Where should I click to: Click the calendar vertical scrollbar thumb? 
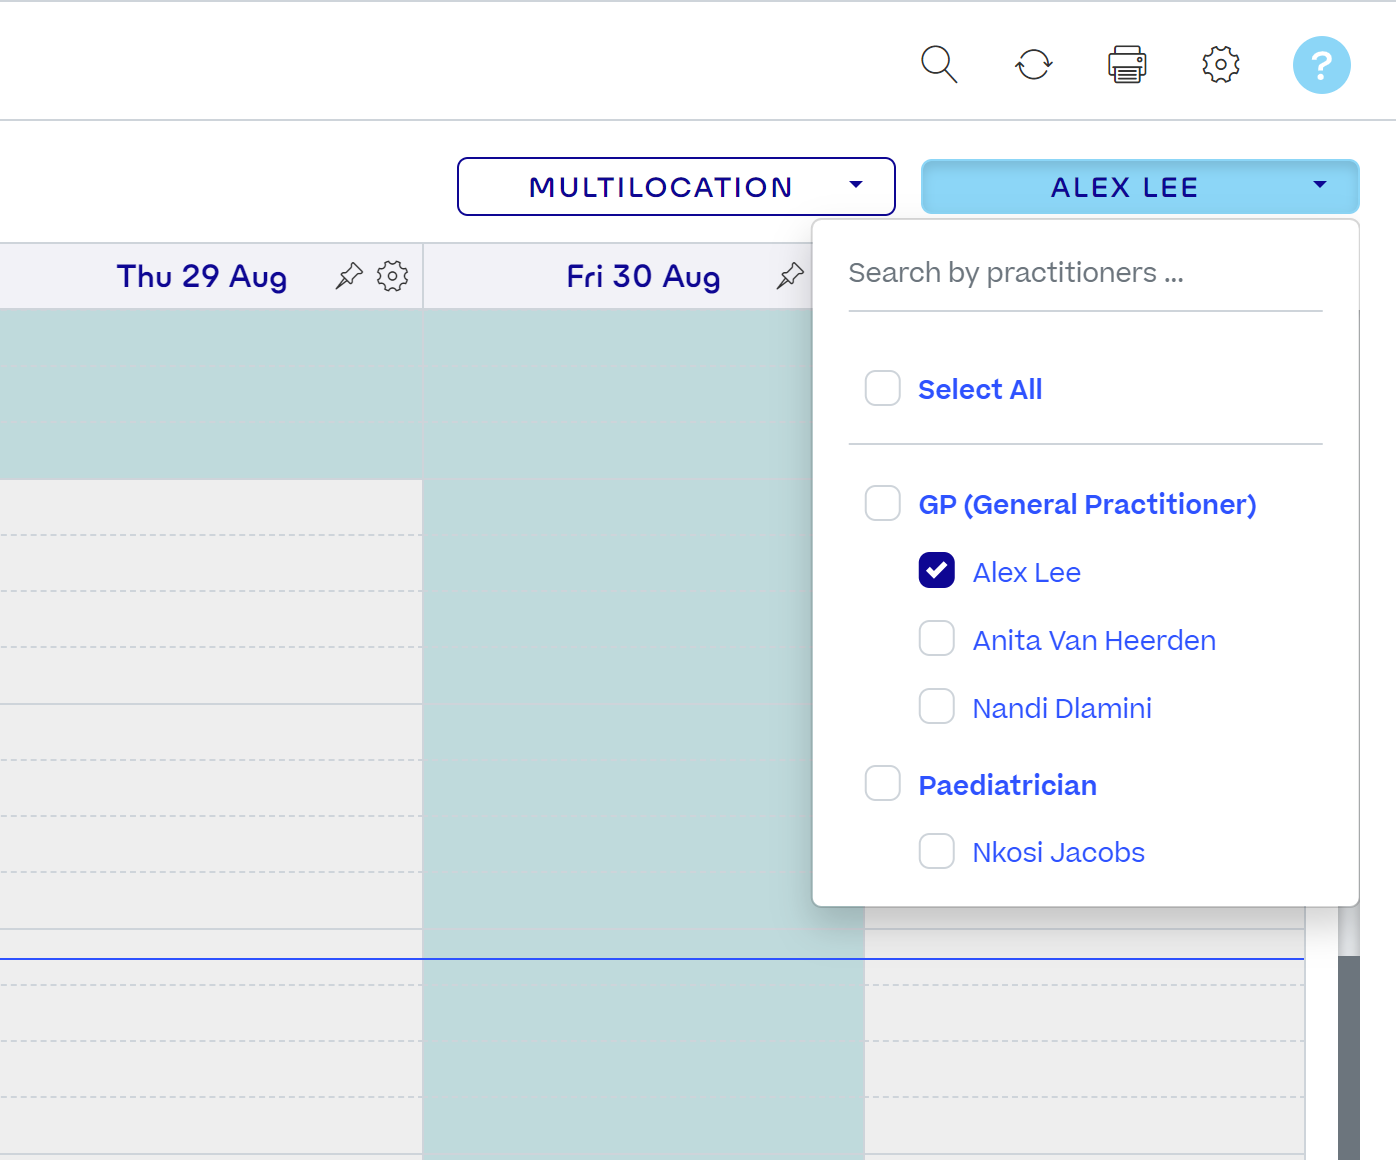[x=1349, y=1057]
